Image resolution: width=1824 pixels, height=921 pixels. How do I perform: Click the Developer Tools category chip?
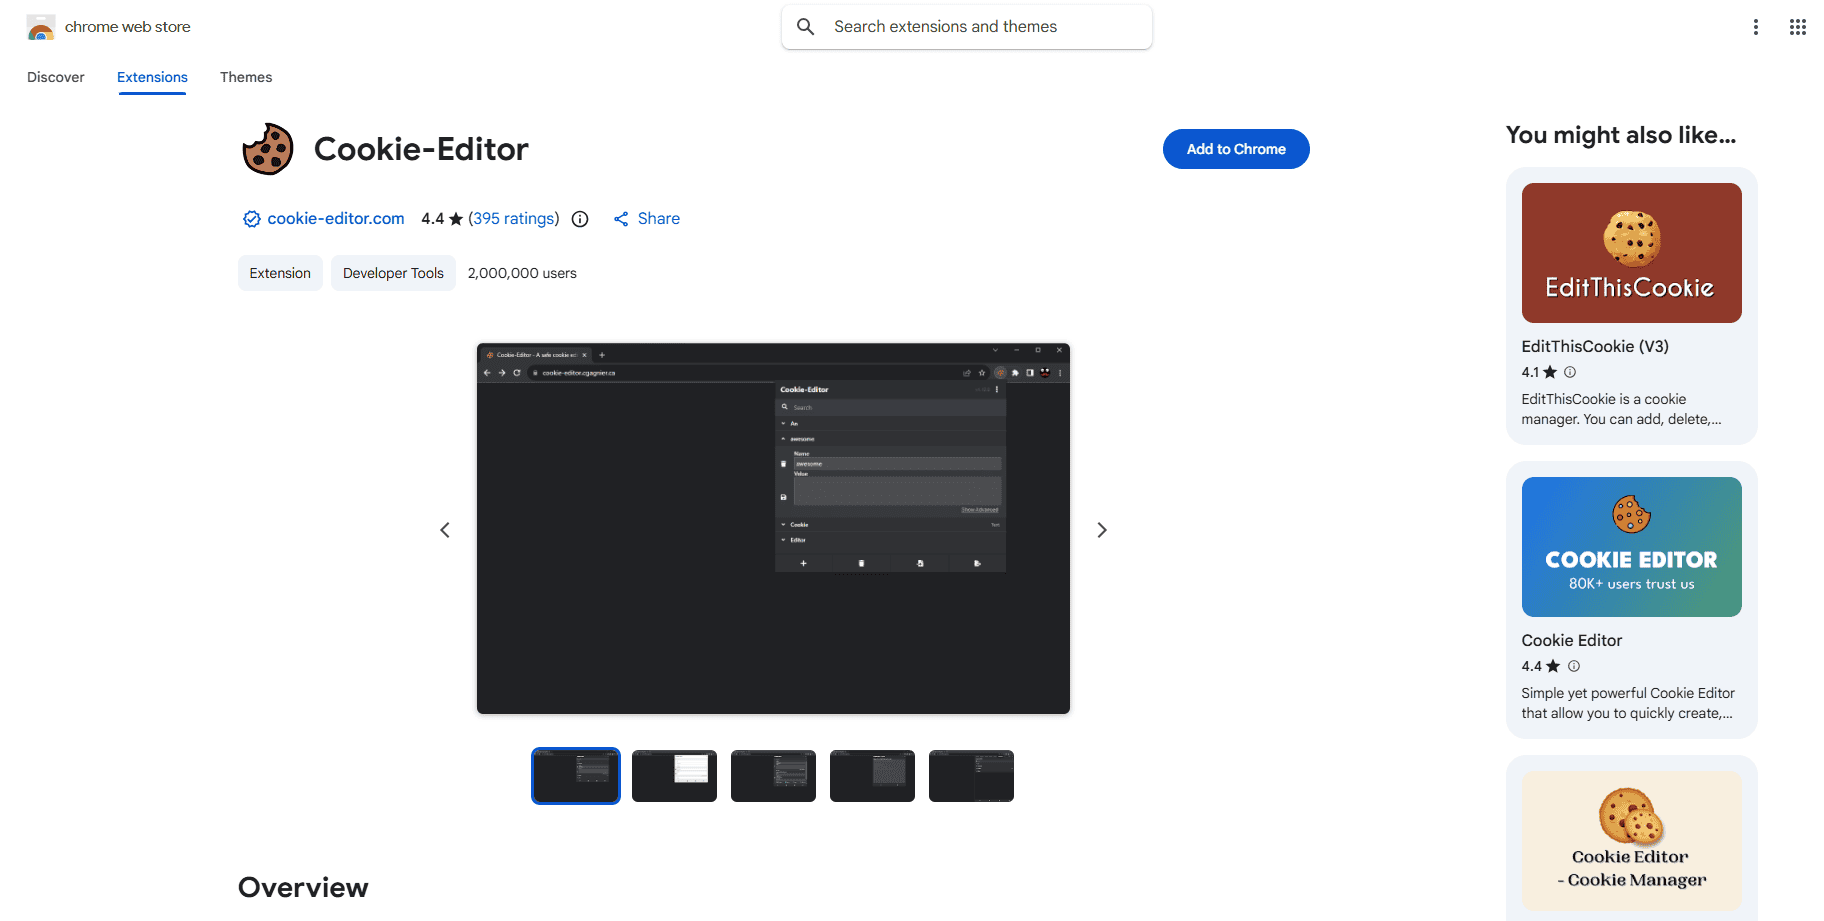click(393, 273)
